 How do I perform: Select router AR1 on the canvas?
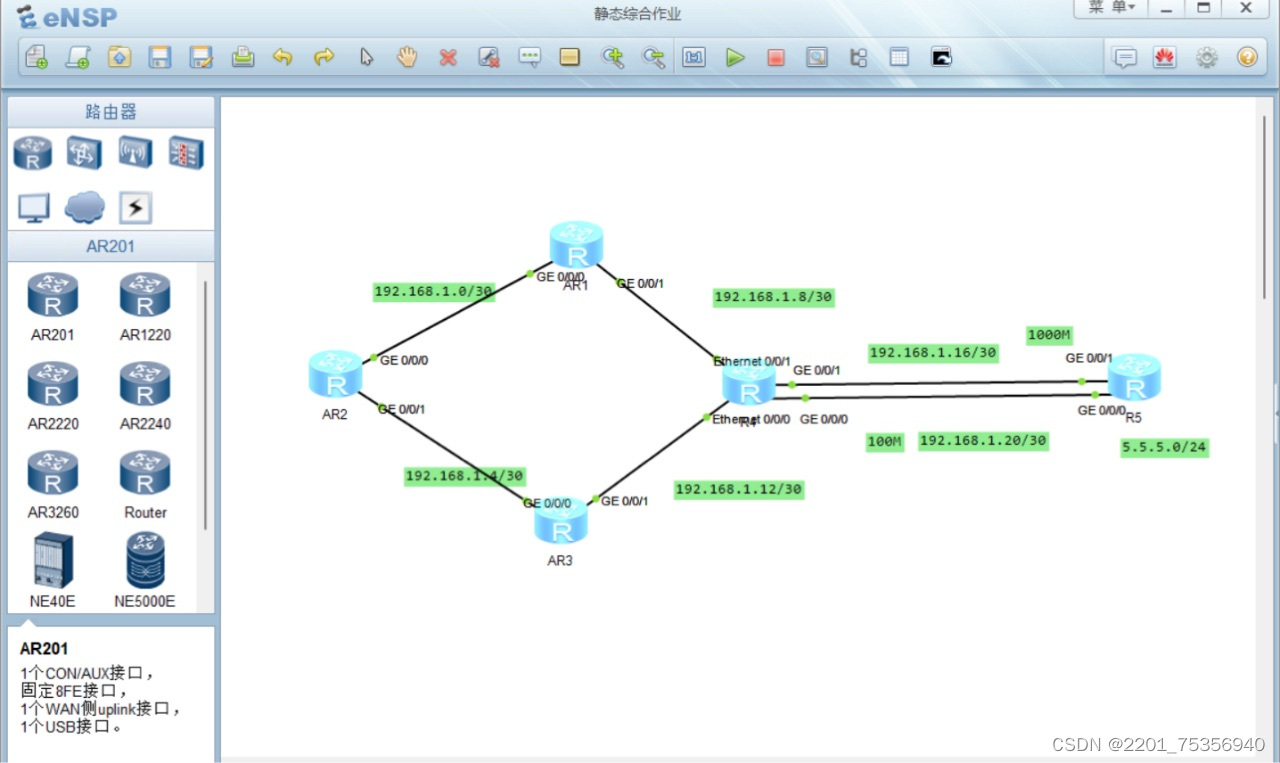[x=576, y=244]
